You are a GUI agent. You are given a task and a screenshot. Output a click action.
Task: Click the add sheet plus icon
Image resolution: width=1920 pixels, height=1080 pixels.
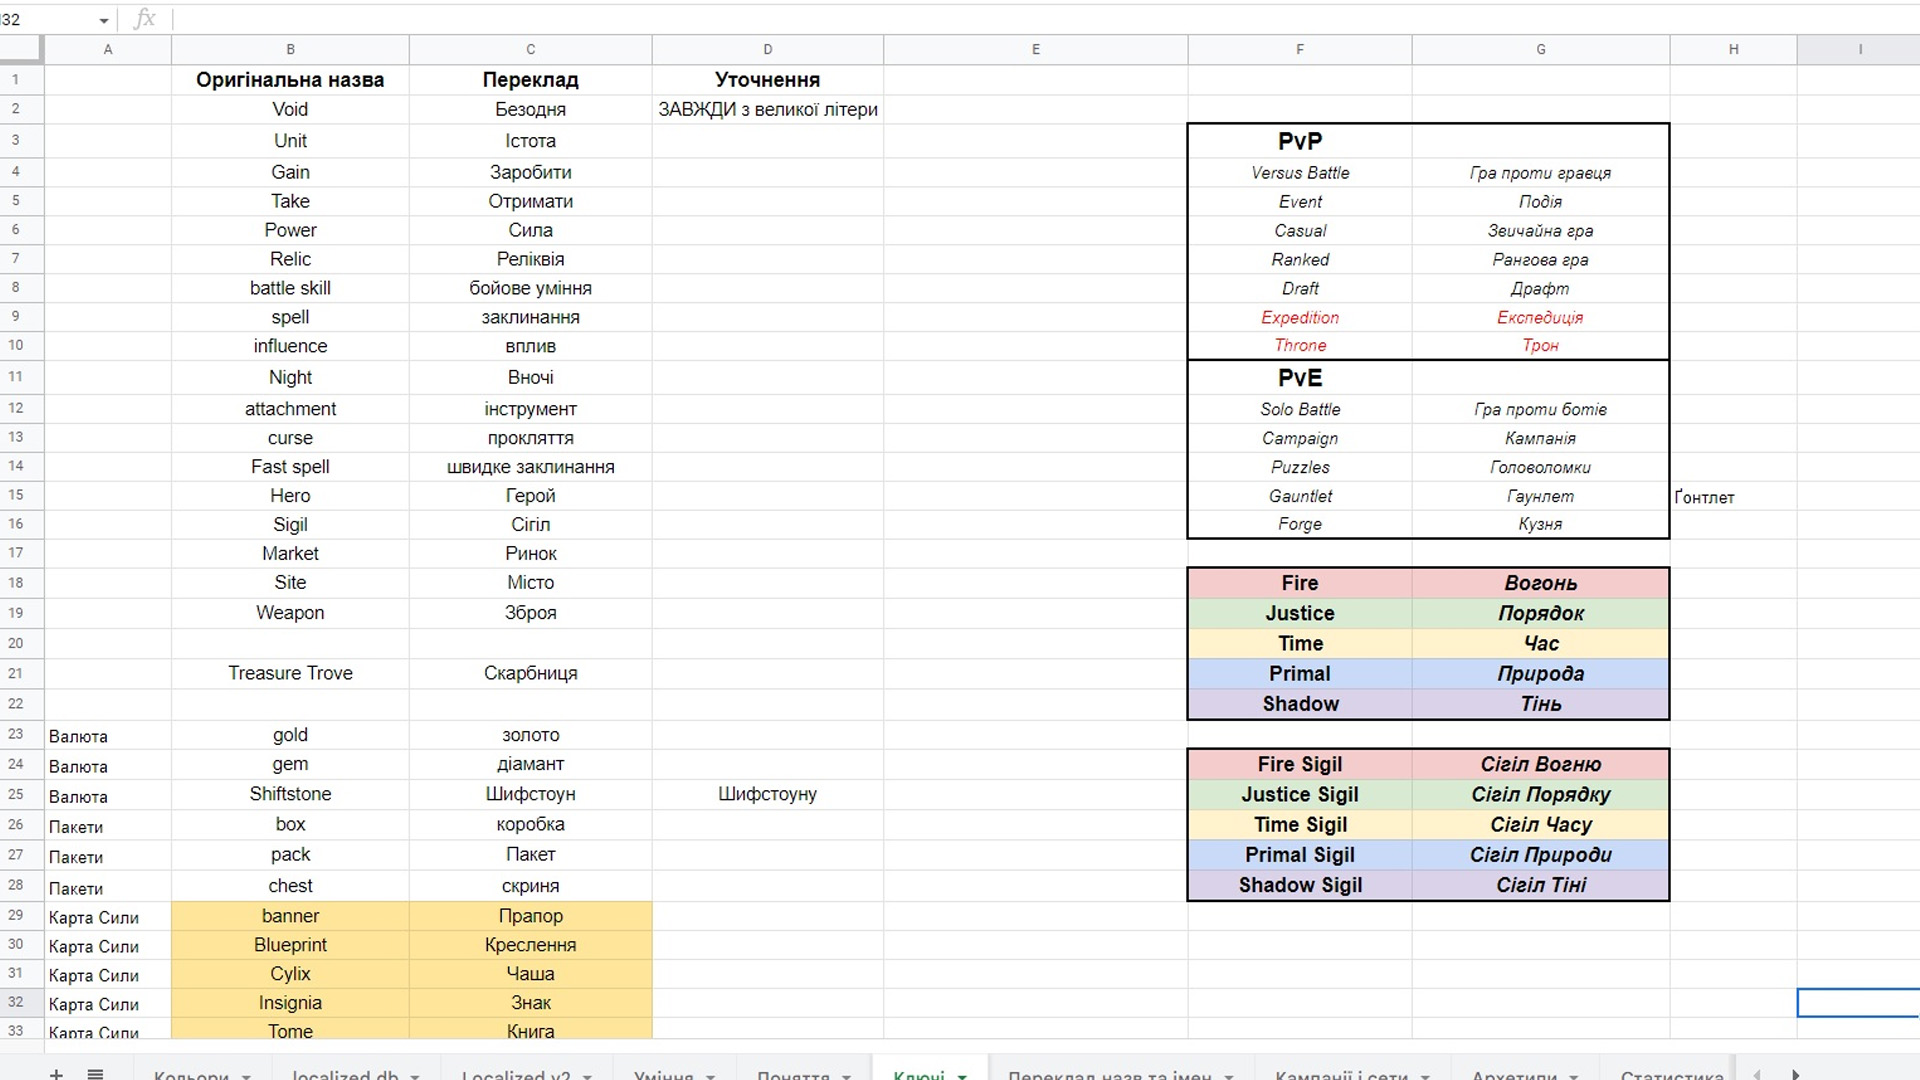coord(56,1074)
